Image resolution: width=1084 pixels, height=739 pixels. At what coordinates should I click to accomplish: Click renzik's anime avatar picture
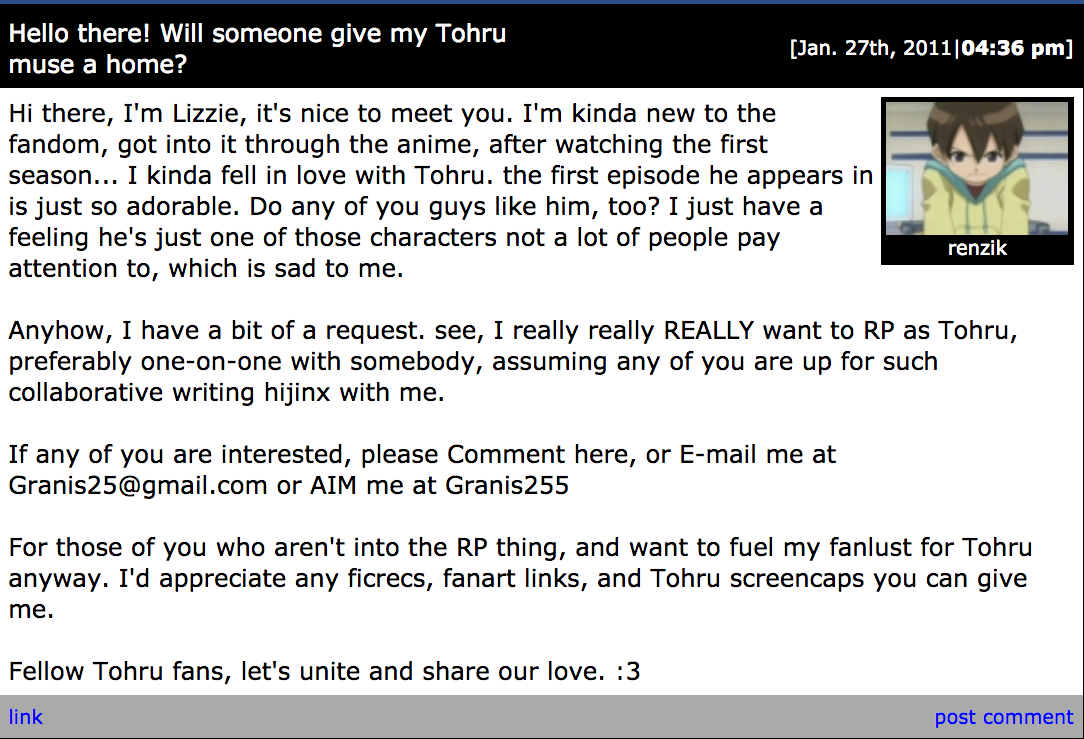tap(977, 169)
